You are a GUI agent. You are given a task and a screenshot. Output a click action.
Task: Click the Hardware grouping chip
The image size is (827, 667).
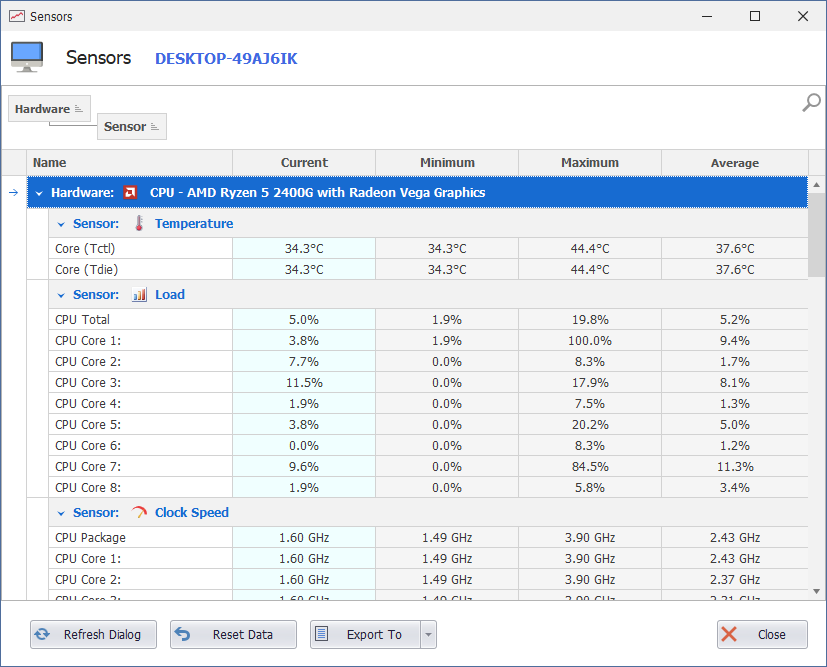click(x=49, y=109)
